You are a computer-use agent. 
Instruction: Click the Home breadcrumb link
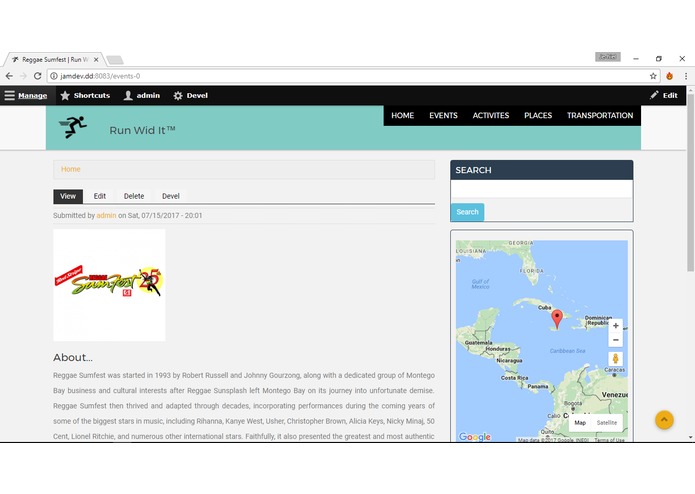pyautogui.click(x=70, y=169)
